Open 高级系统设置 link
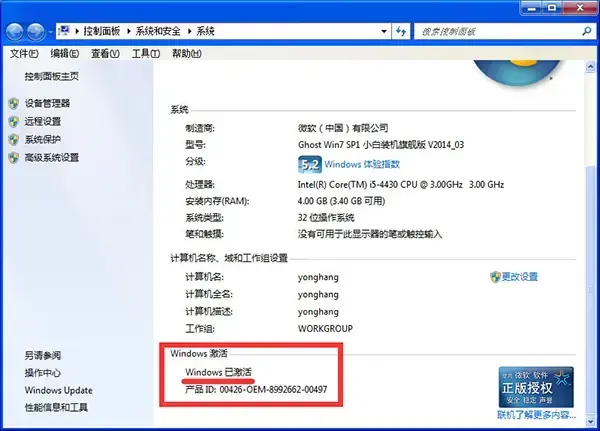The width and height of the screenshot is (600, 431). pyautogui.click(x=52, y=158)
